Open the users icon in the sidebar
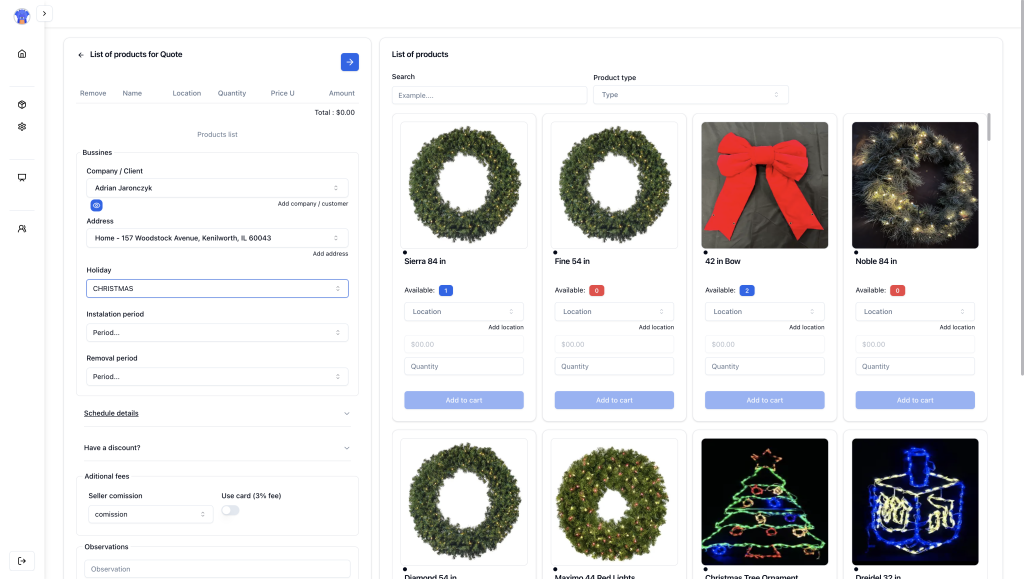Image resolution: width=1024 pixels, height=579 pixels. (22, 228)
